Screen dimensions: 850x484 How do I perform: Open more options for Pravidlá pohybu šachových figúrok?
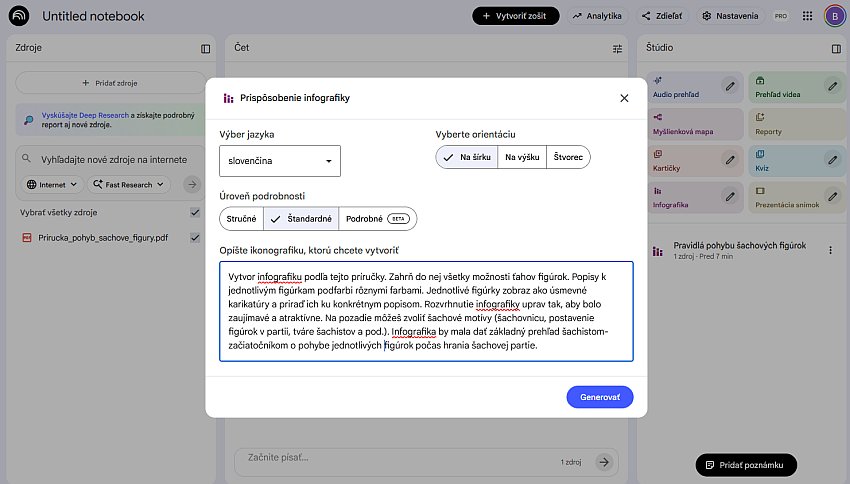click(x=831, y=250)
